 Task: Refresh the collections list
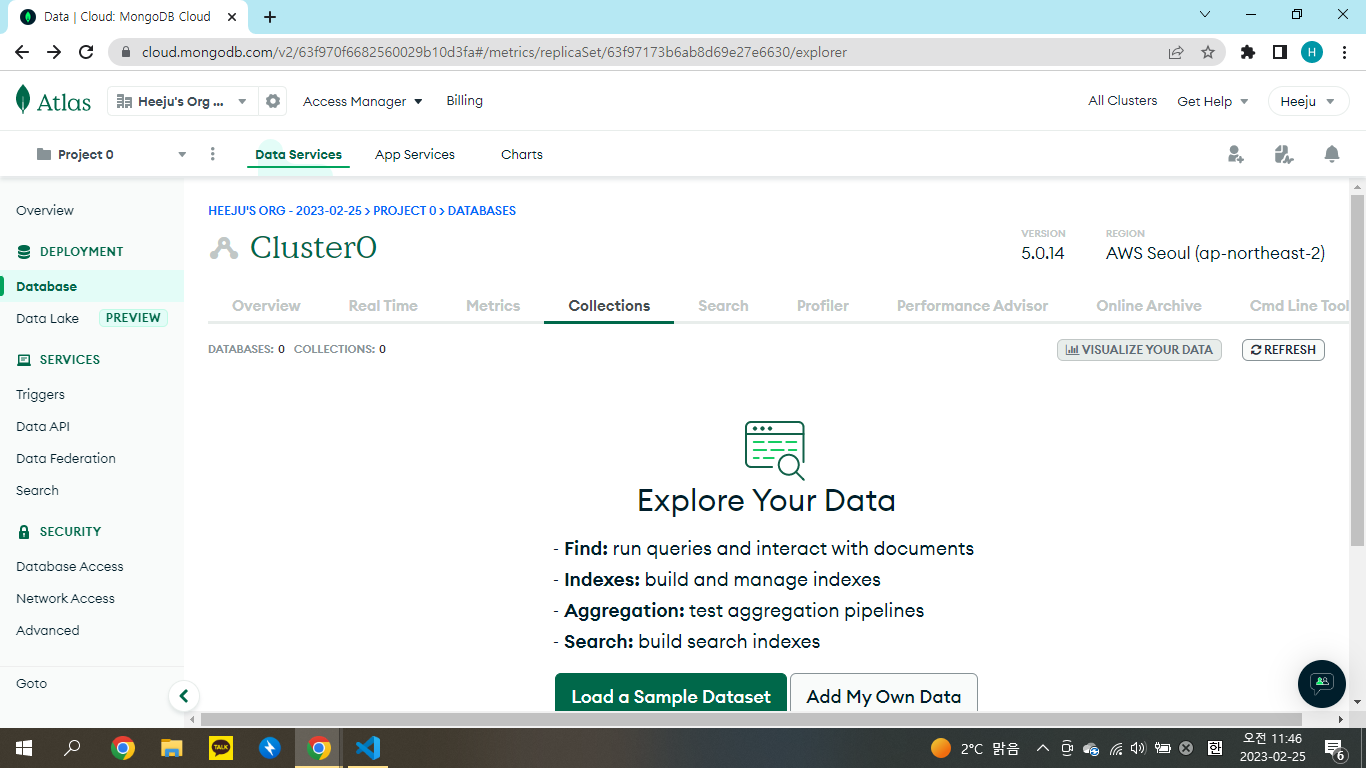[1283, 350]
